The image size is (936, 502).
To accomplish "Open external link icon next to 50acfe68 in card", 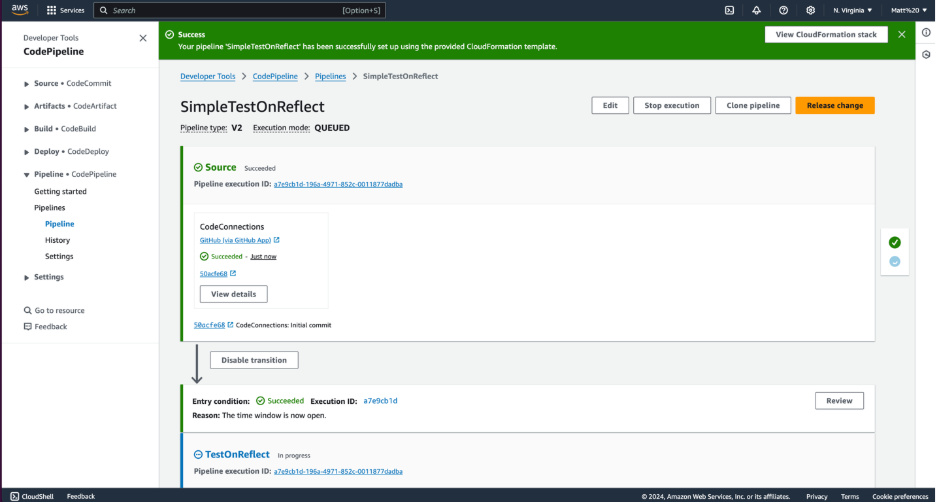I will click(233, 273).
